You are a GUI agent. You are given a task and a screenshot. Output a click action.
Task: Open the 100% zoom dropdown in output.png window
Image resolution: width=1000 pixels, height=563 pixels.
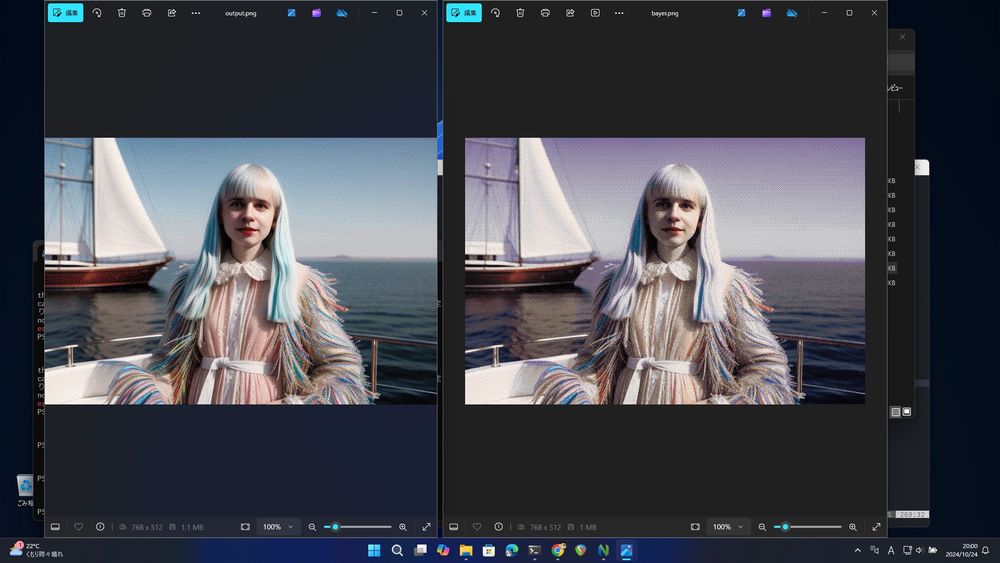coord(278,527)
